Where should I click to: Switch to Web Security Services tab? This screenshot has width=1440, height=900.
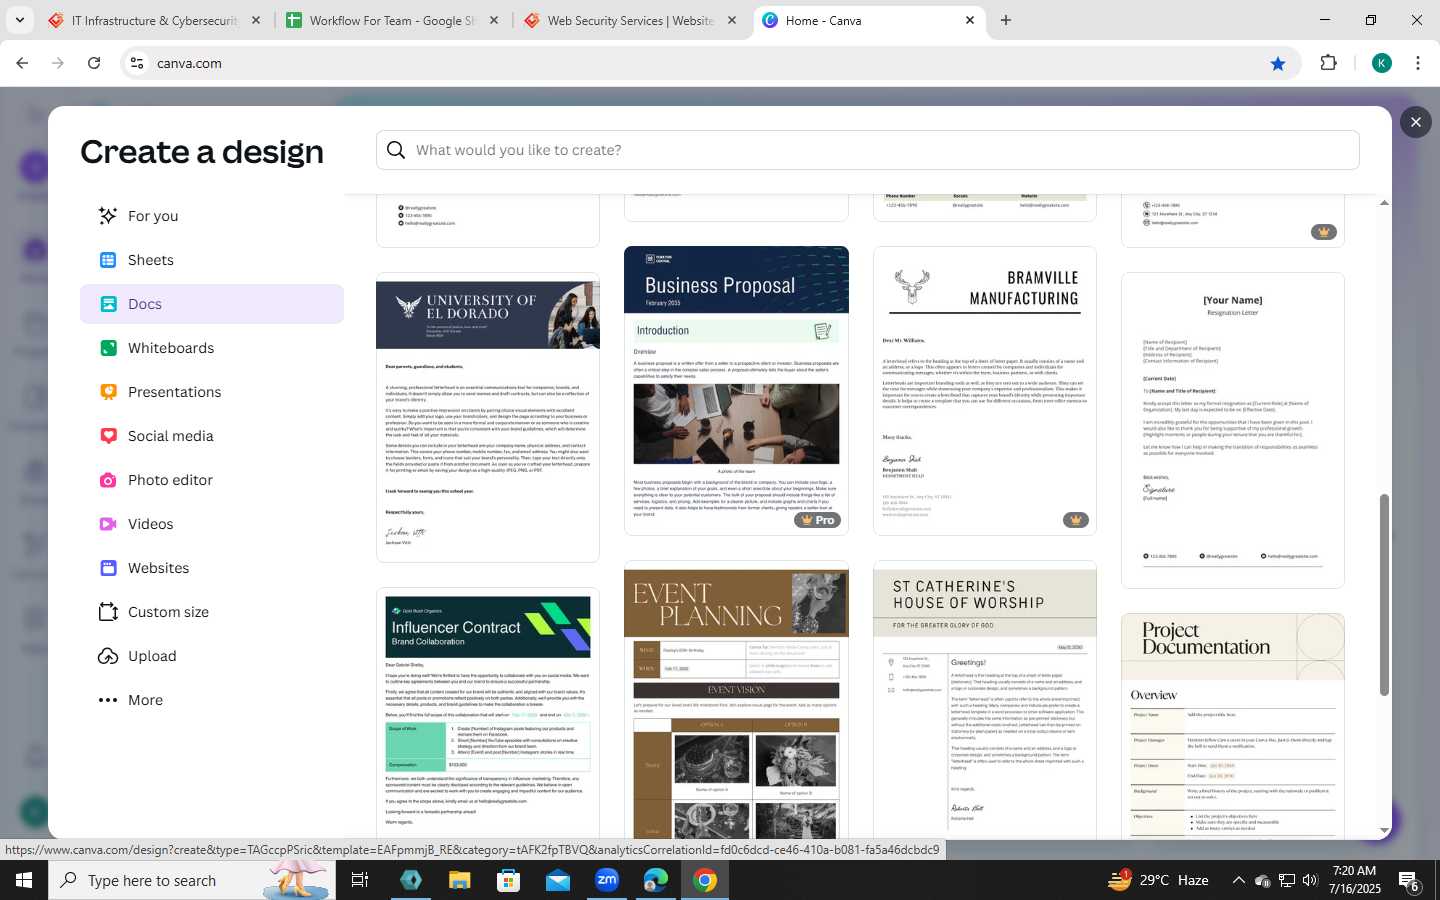pyautogui.click(x=630, y=20)
